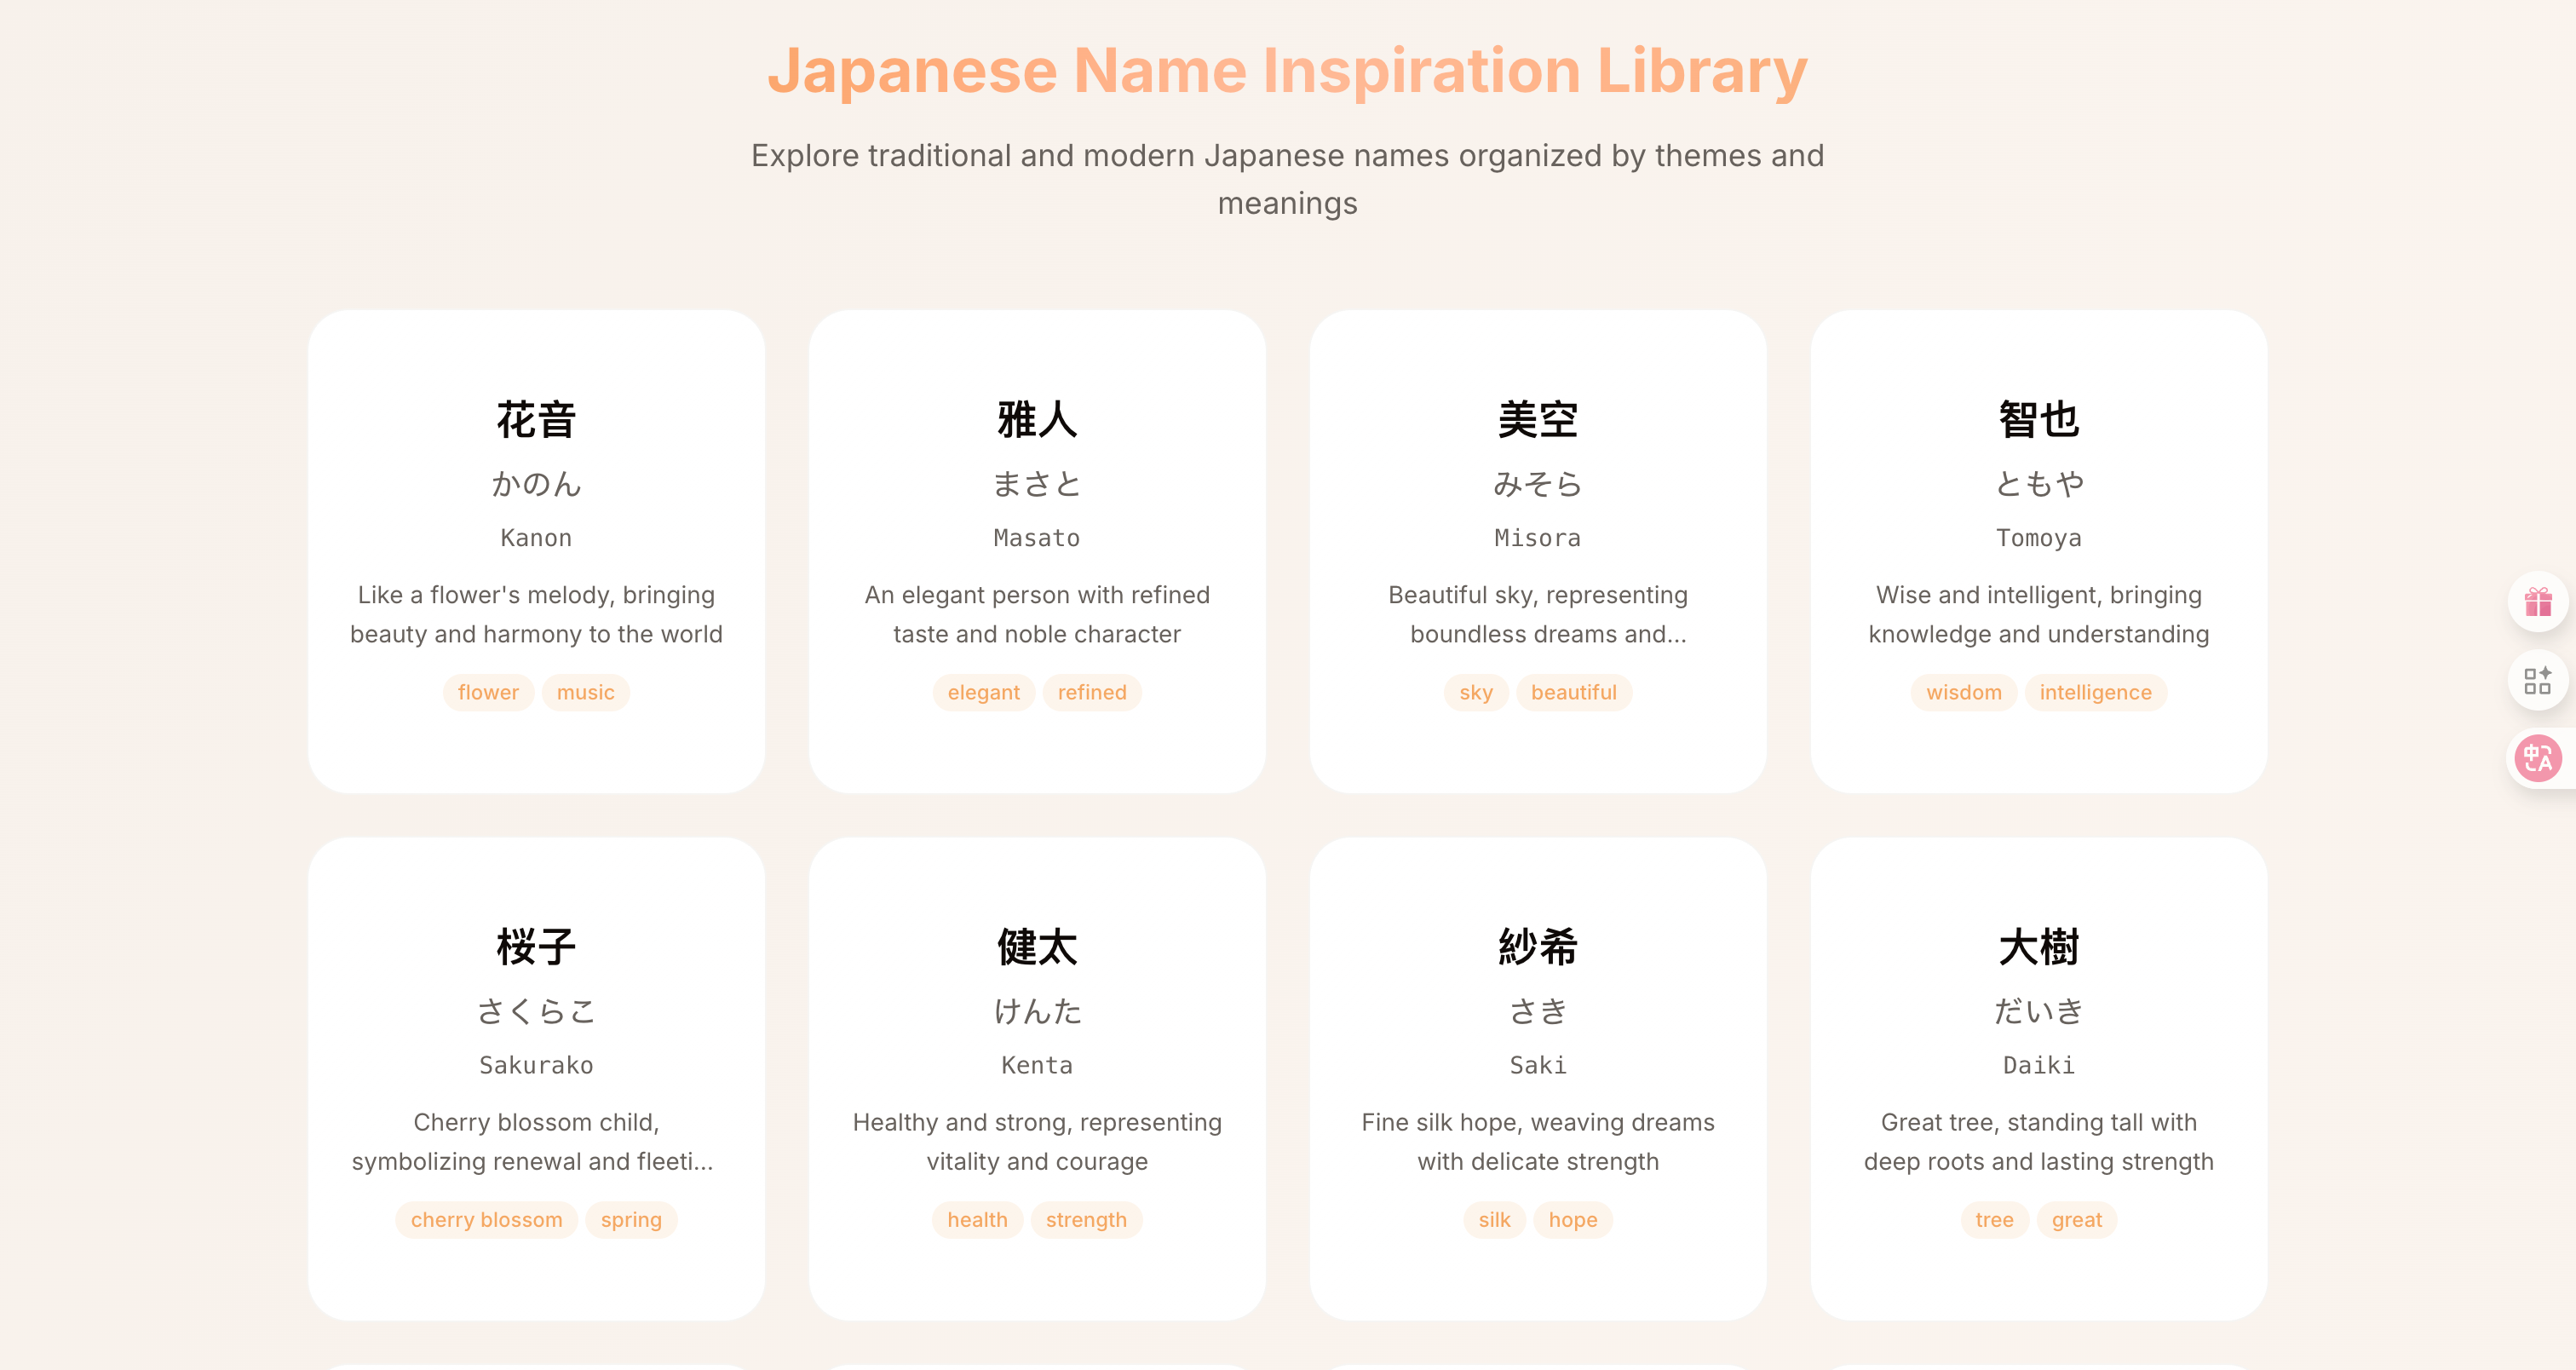Click the 'hope' tag
The image size is (2576, 1370).
click(x=1573, y=1219)
